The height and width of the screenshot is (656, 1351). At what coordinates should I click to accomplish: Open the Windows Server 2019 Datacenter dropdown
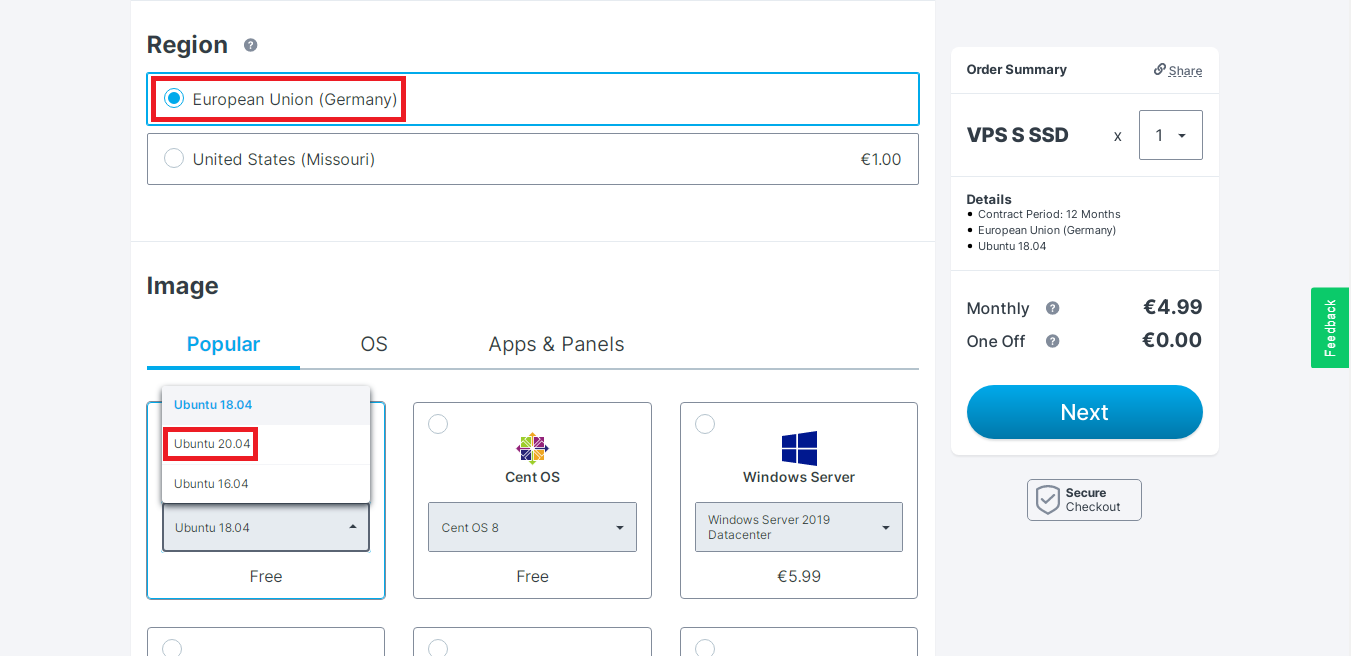(799, 527)
